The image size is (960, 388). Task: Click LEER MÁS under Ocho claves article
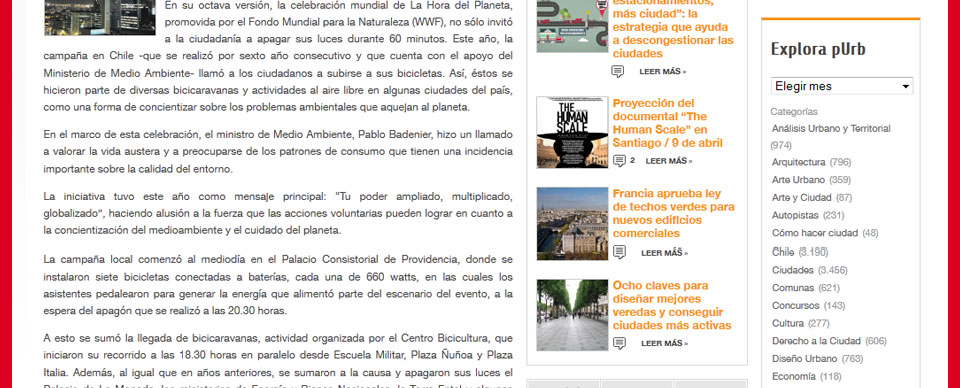664,343
